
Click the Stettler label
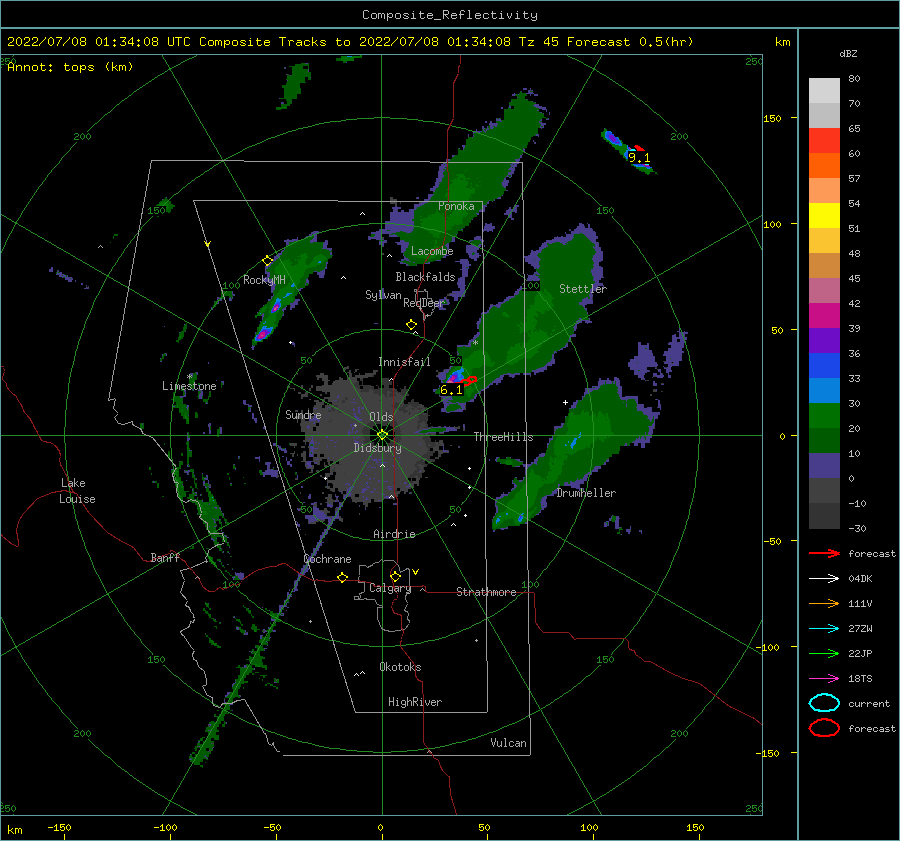click(x=583, y=289)
